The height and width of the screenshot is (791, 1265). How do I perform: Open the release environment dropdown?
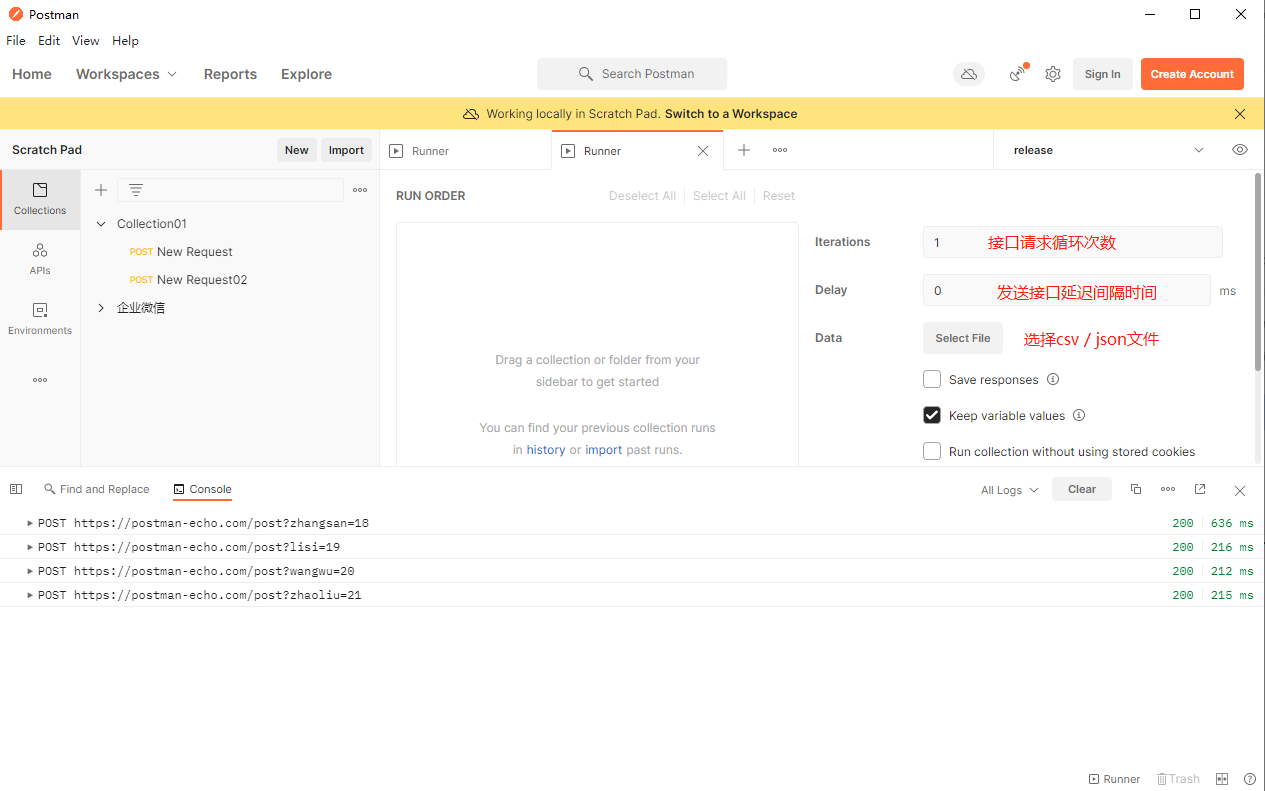click(1108, 150)
